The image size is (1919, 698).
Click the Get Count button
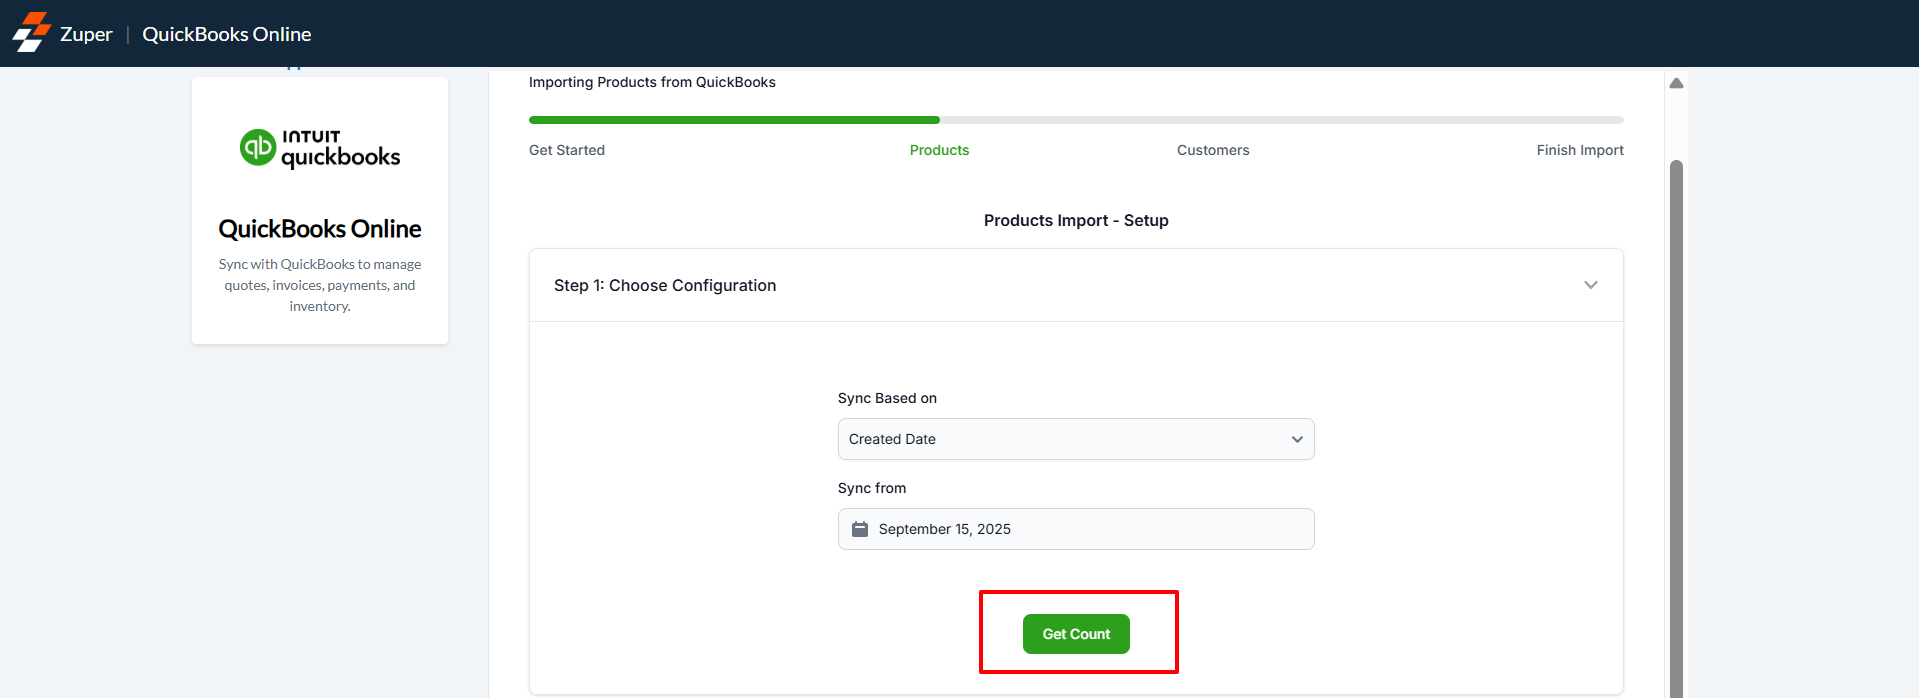(x=1076, y=634)
